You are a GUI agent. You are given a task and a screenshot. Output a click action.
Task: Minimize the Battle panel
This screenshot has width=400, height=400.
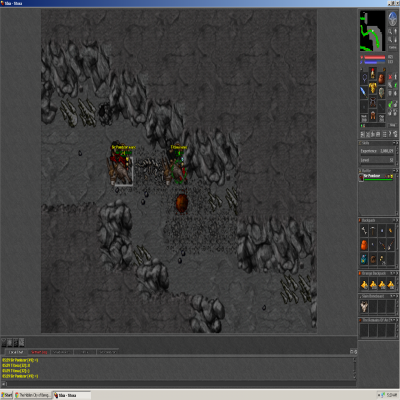pyautogui.click(x=394, y=171)
